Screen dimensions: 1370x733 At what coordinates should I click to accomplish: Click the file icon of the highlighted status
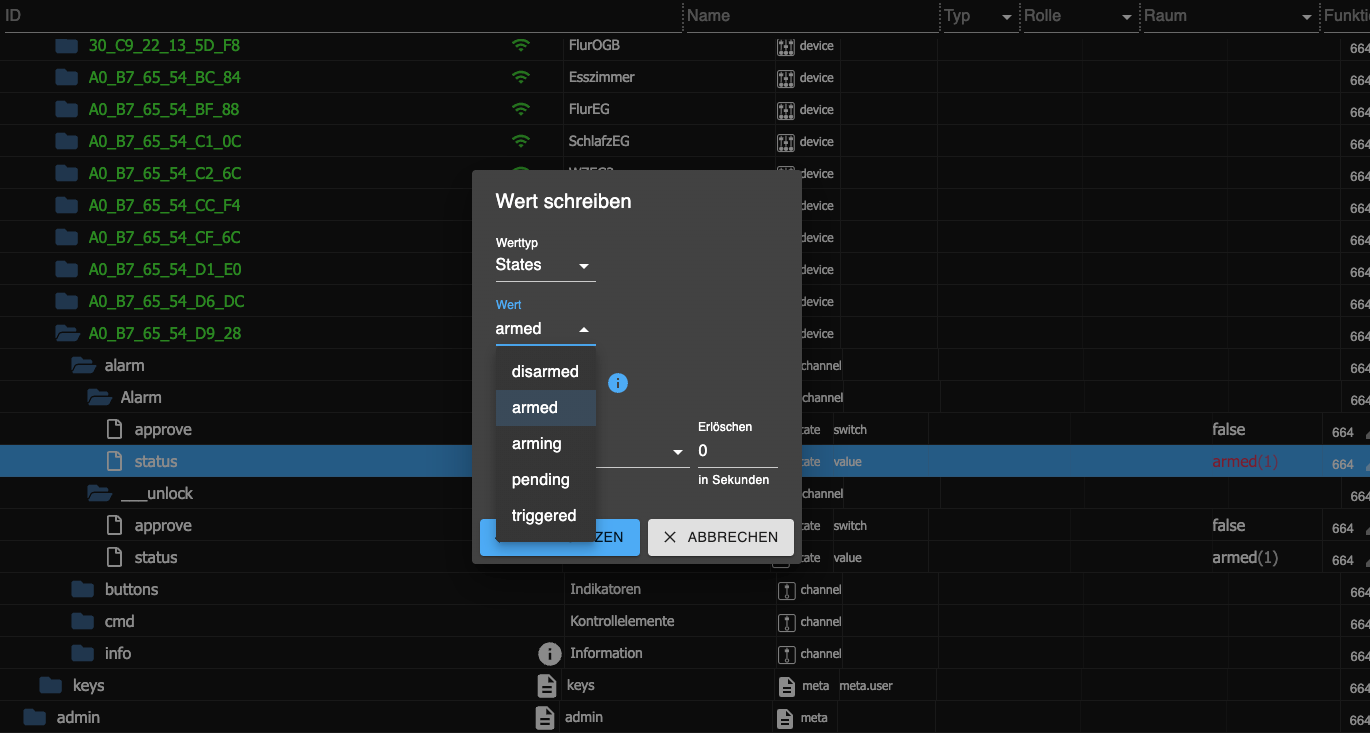[x=114, y=461]
